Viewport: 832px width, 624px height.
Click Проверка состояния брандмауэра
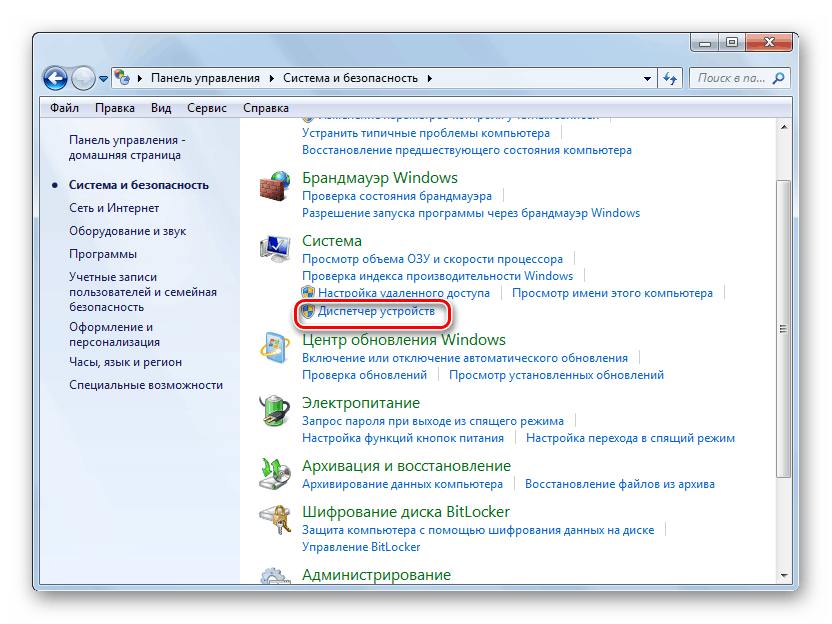(397, 196)
